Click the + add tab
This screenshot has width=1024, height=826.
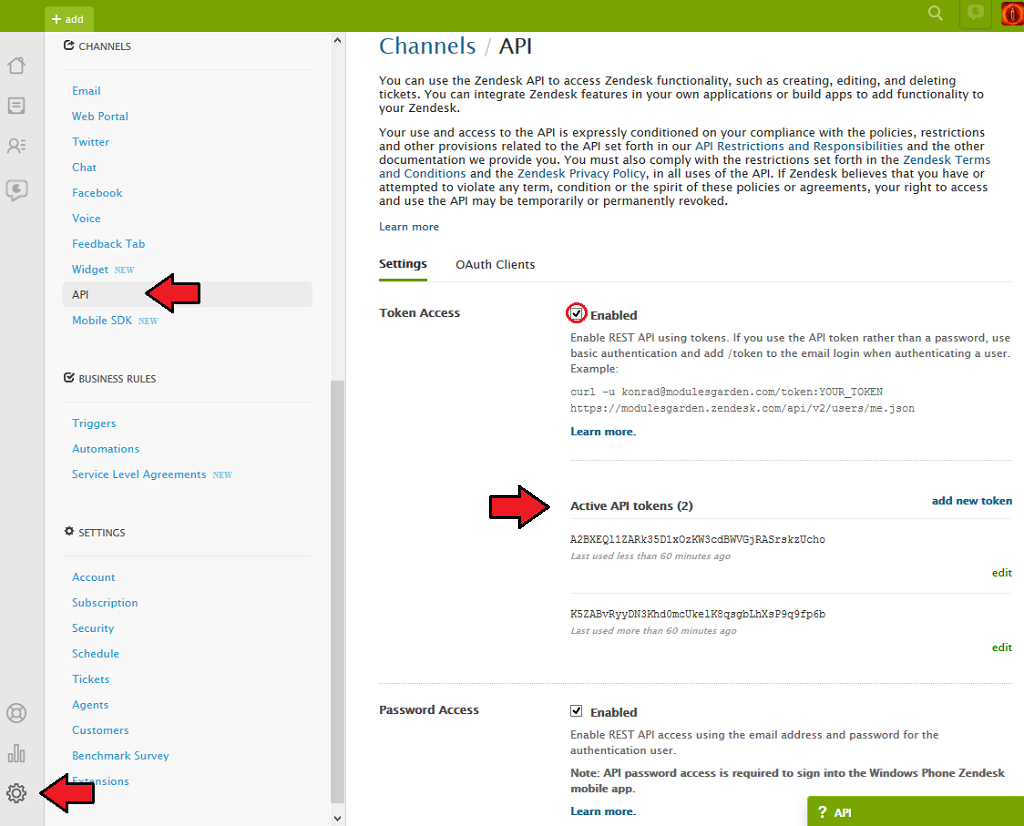coord(69,19)
